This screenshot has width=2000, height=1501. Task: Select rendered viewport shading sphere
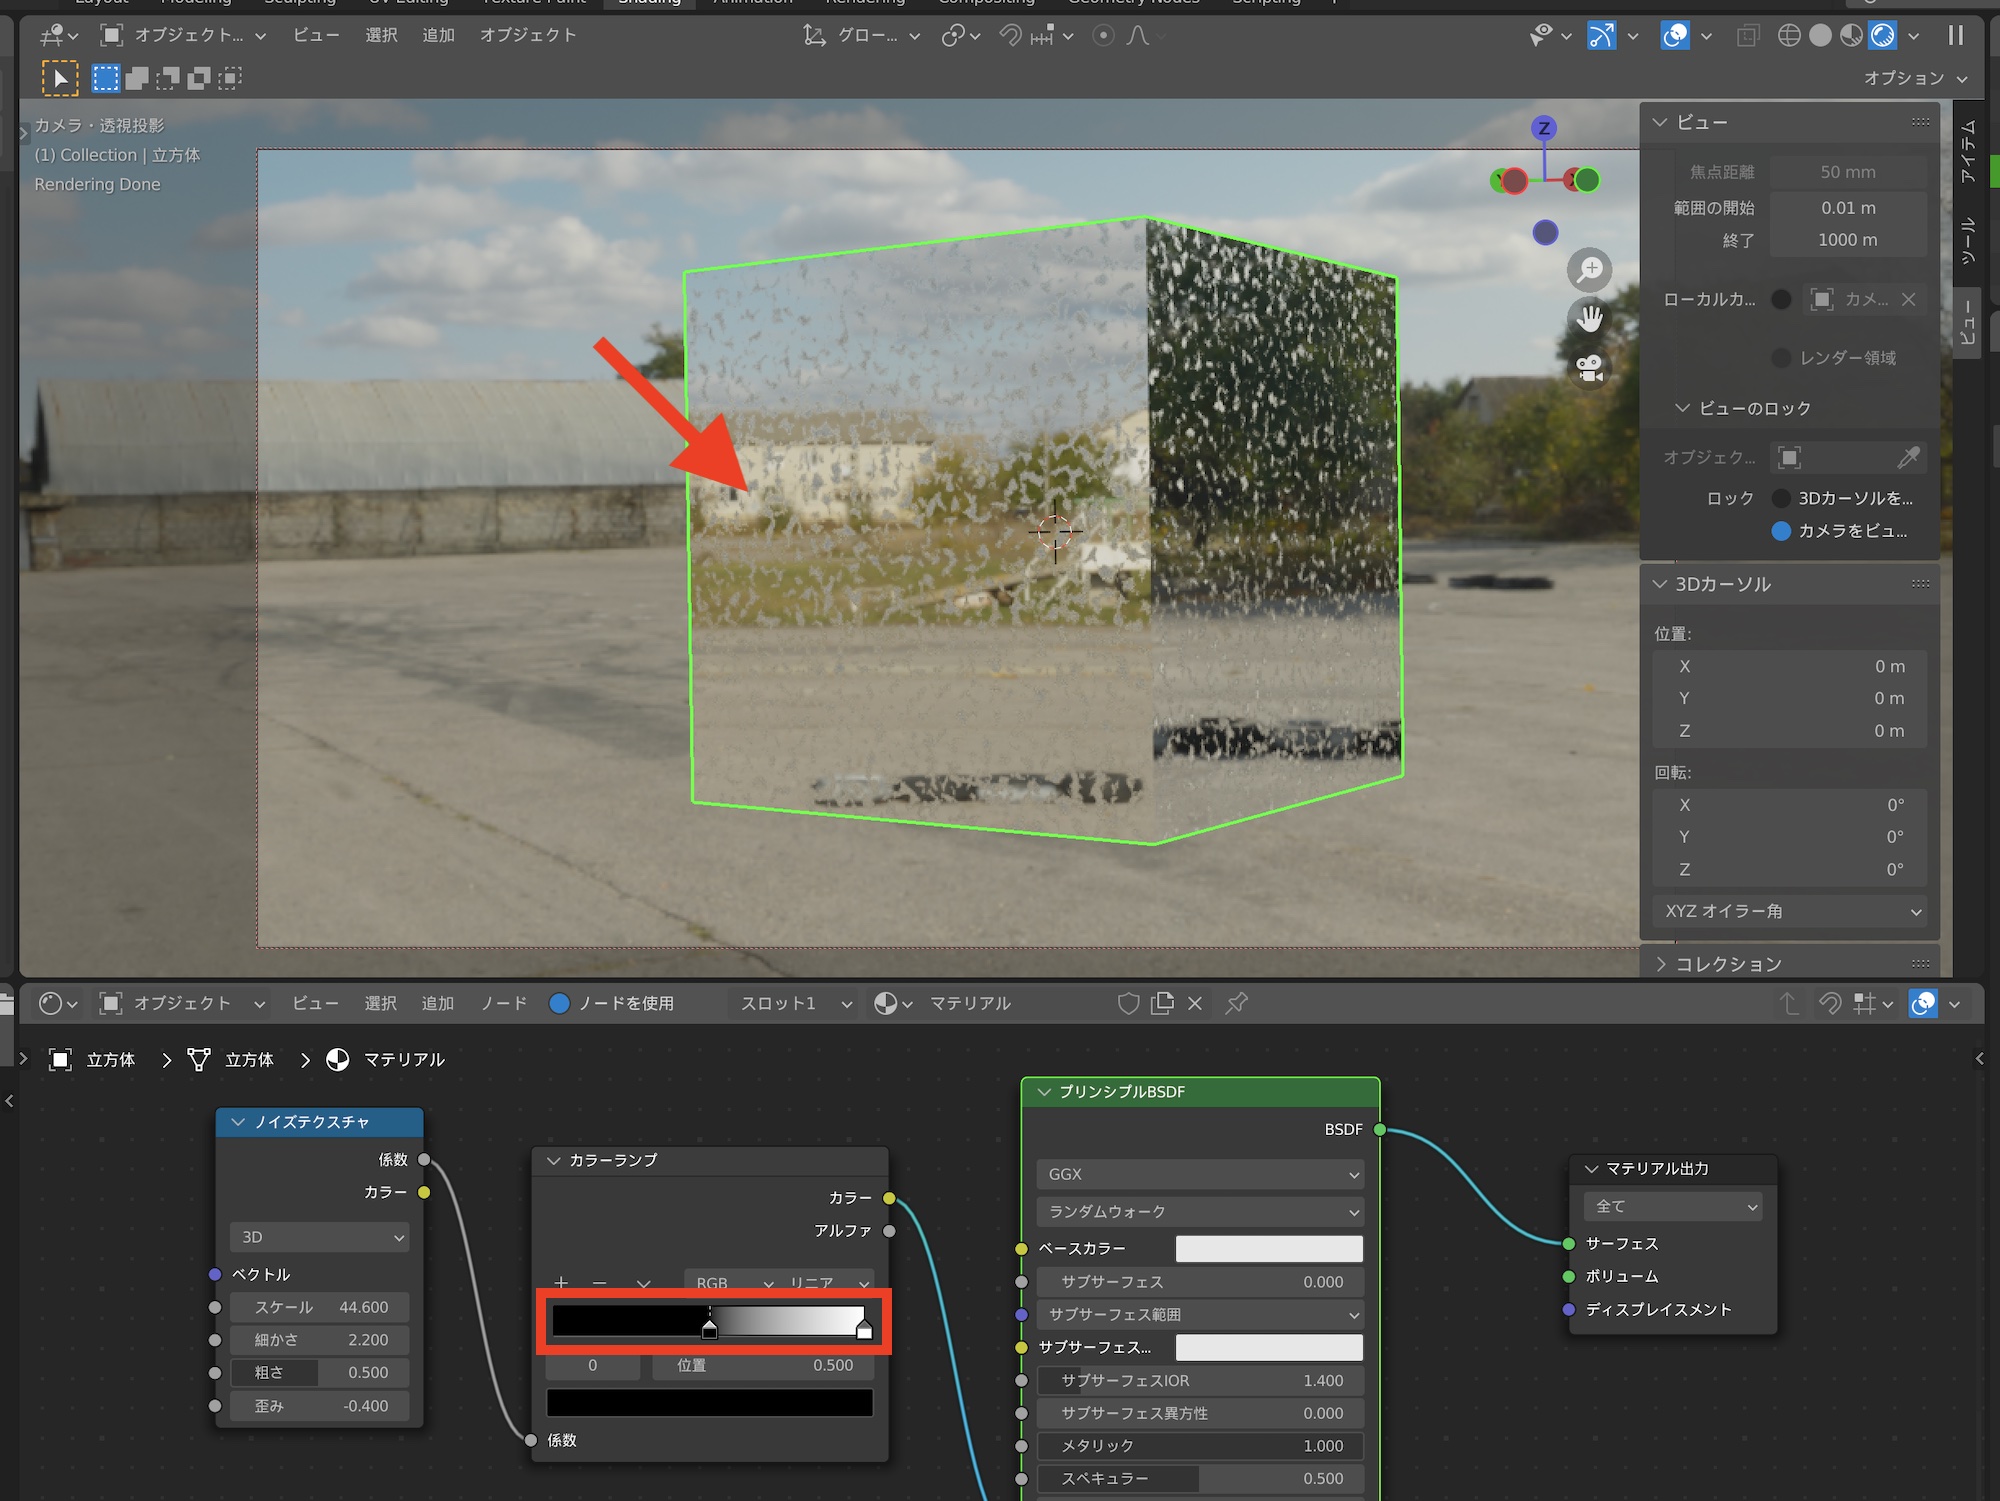[1883, 36]
